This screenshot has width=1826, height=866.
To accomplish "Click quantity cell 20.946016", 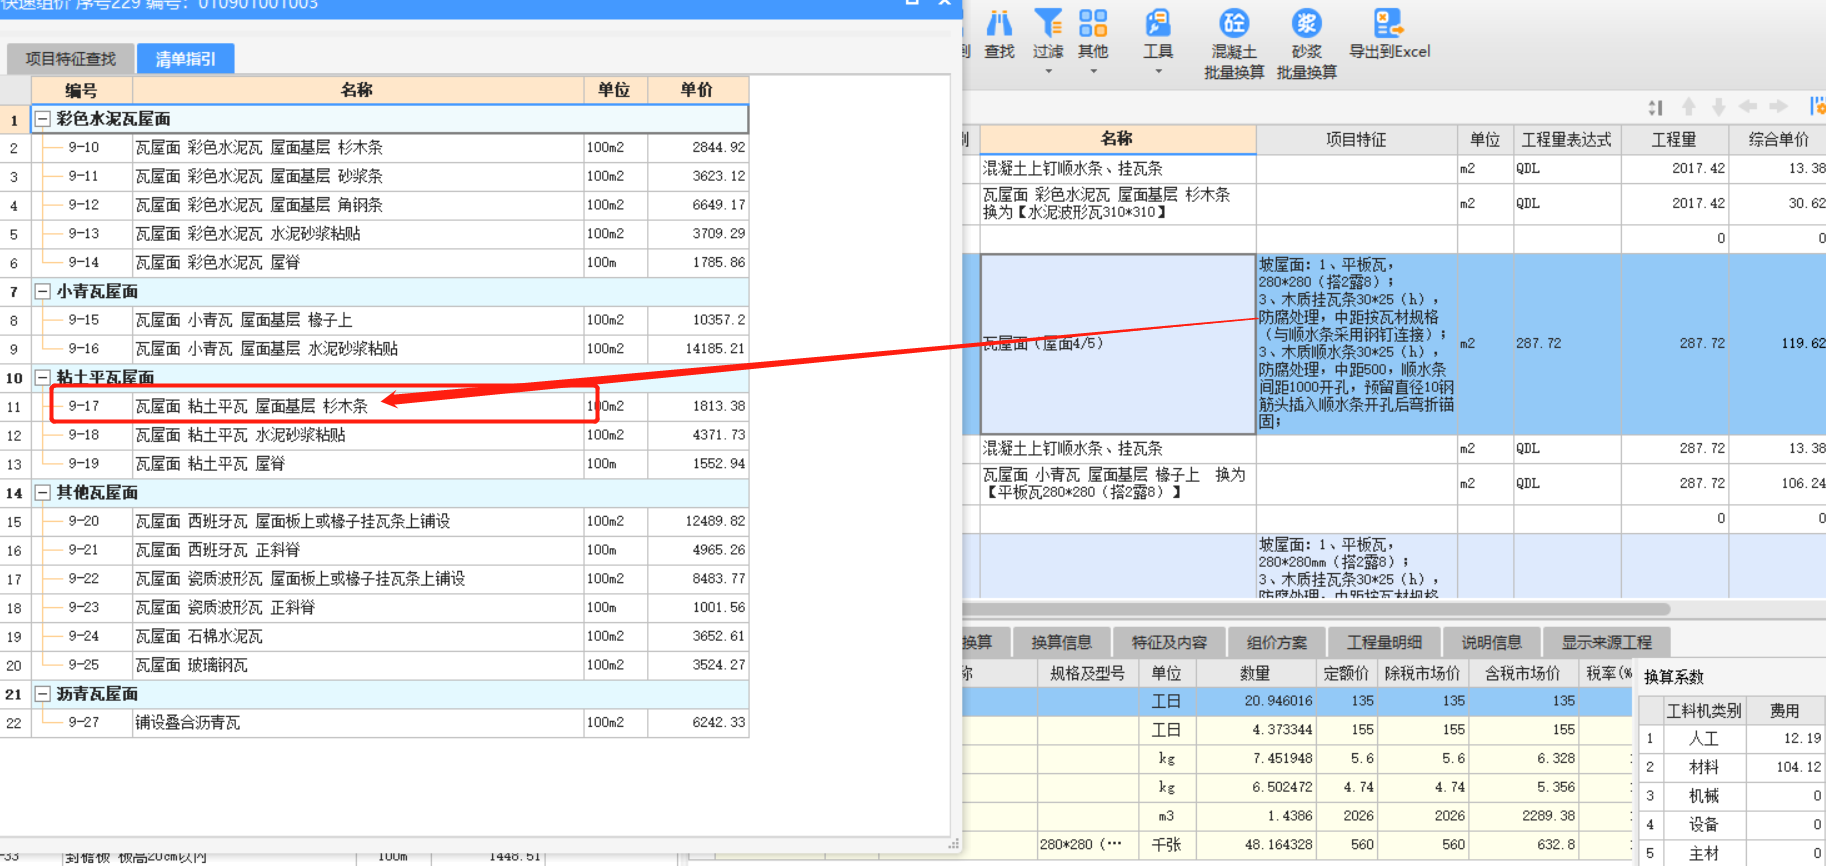I will coord(1256,702).
